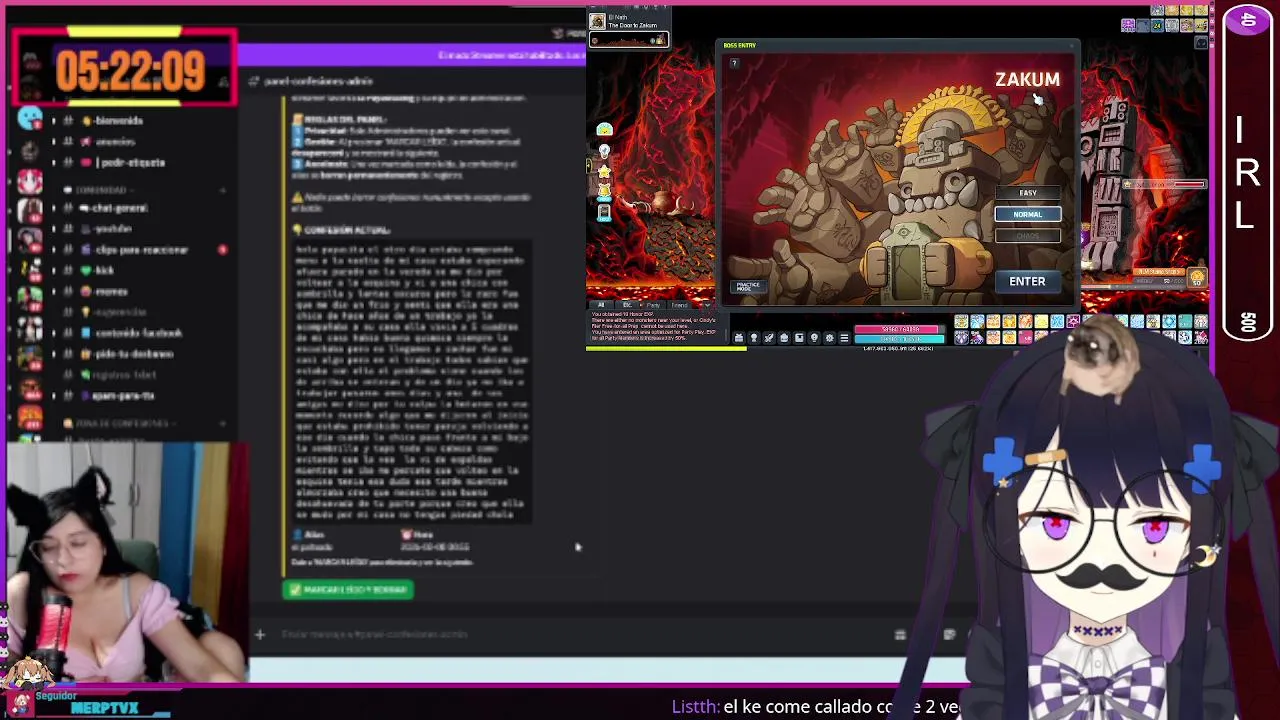
Task: Add a channel to the COMUNIDAD category
Action: pyautogui.click(x=222, y=190)
